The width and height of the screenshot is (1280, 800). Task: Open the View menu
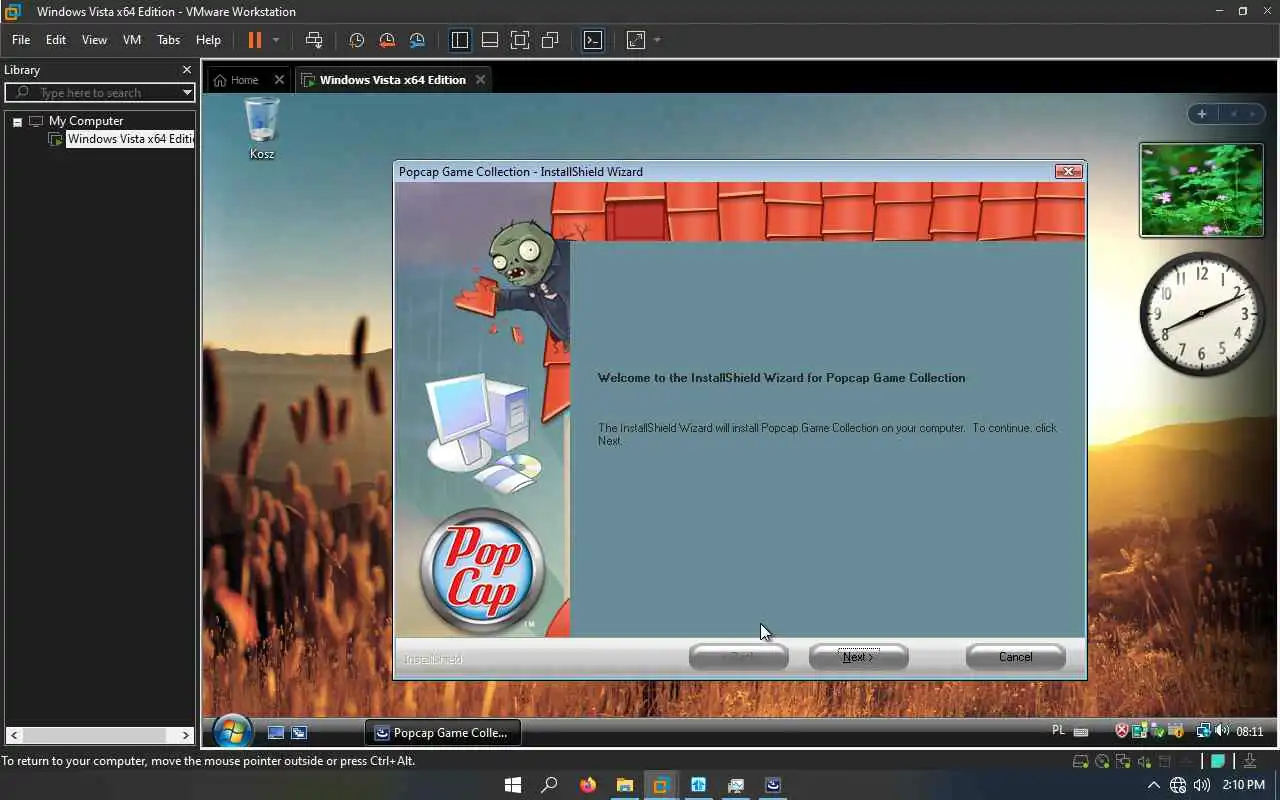click(94, 40)
